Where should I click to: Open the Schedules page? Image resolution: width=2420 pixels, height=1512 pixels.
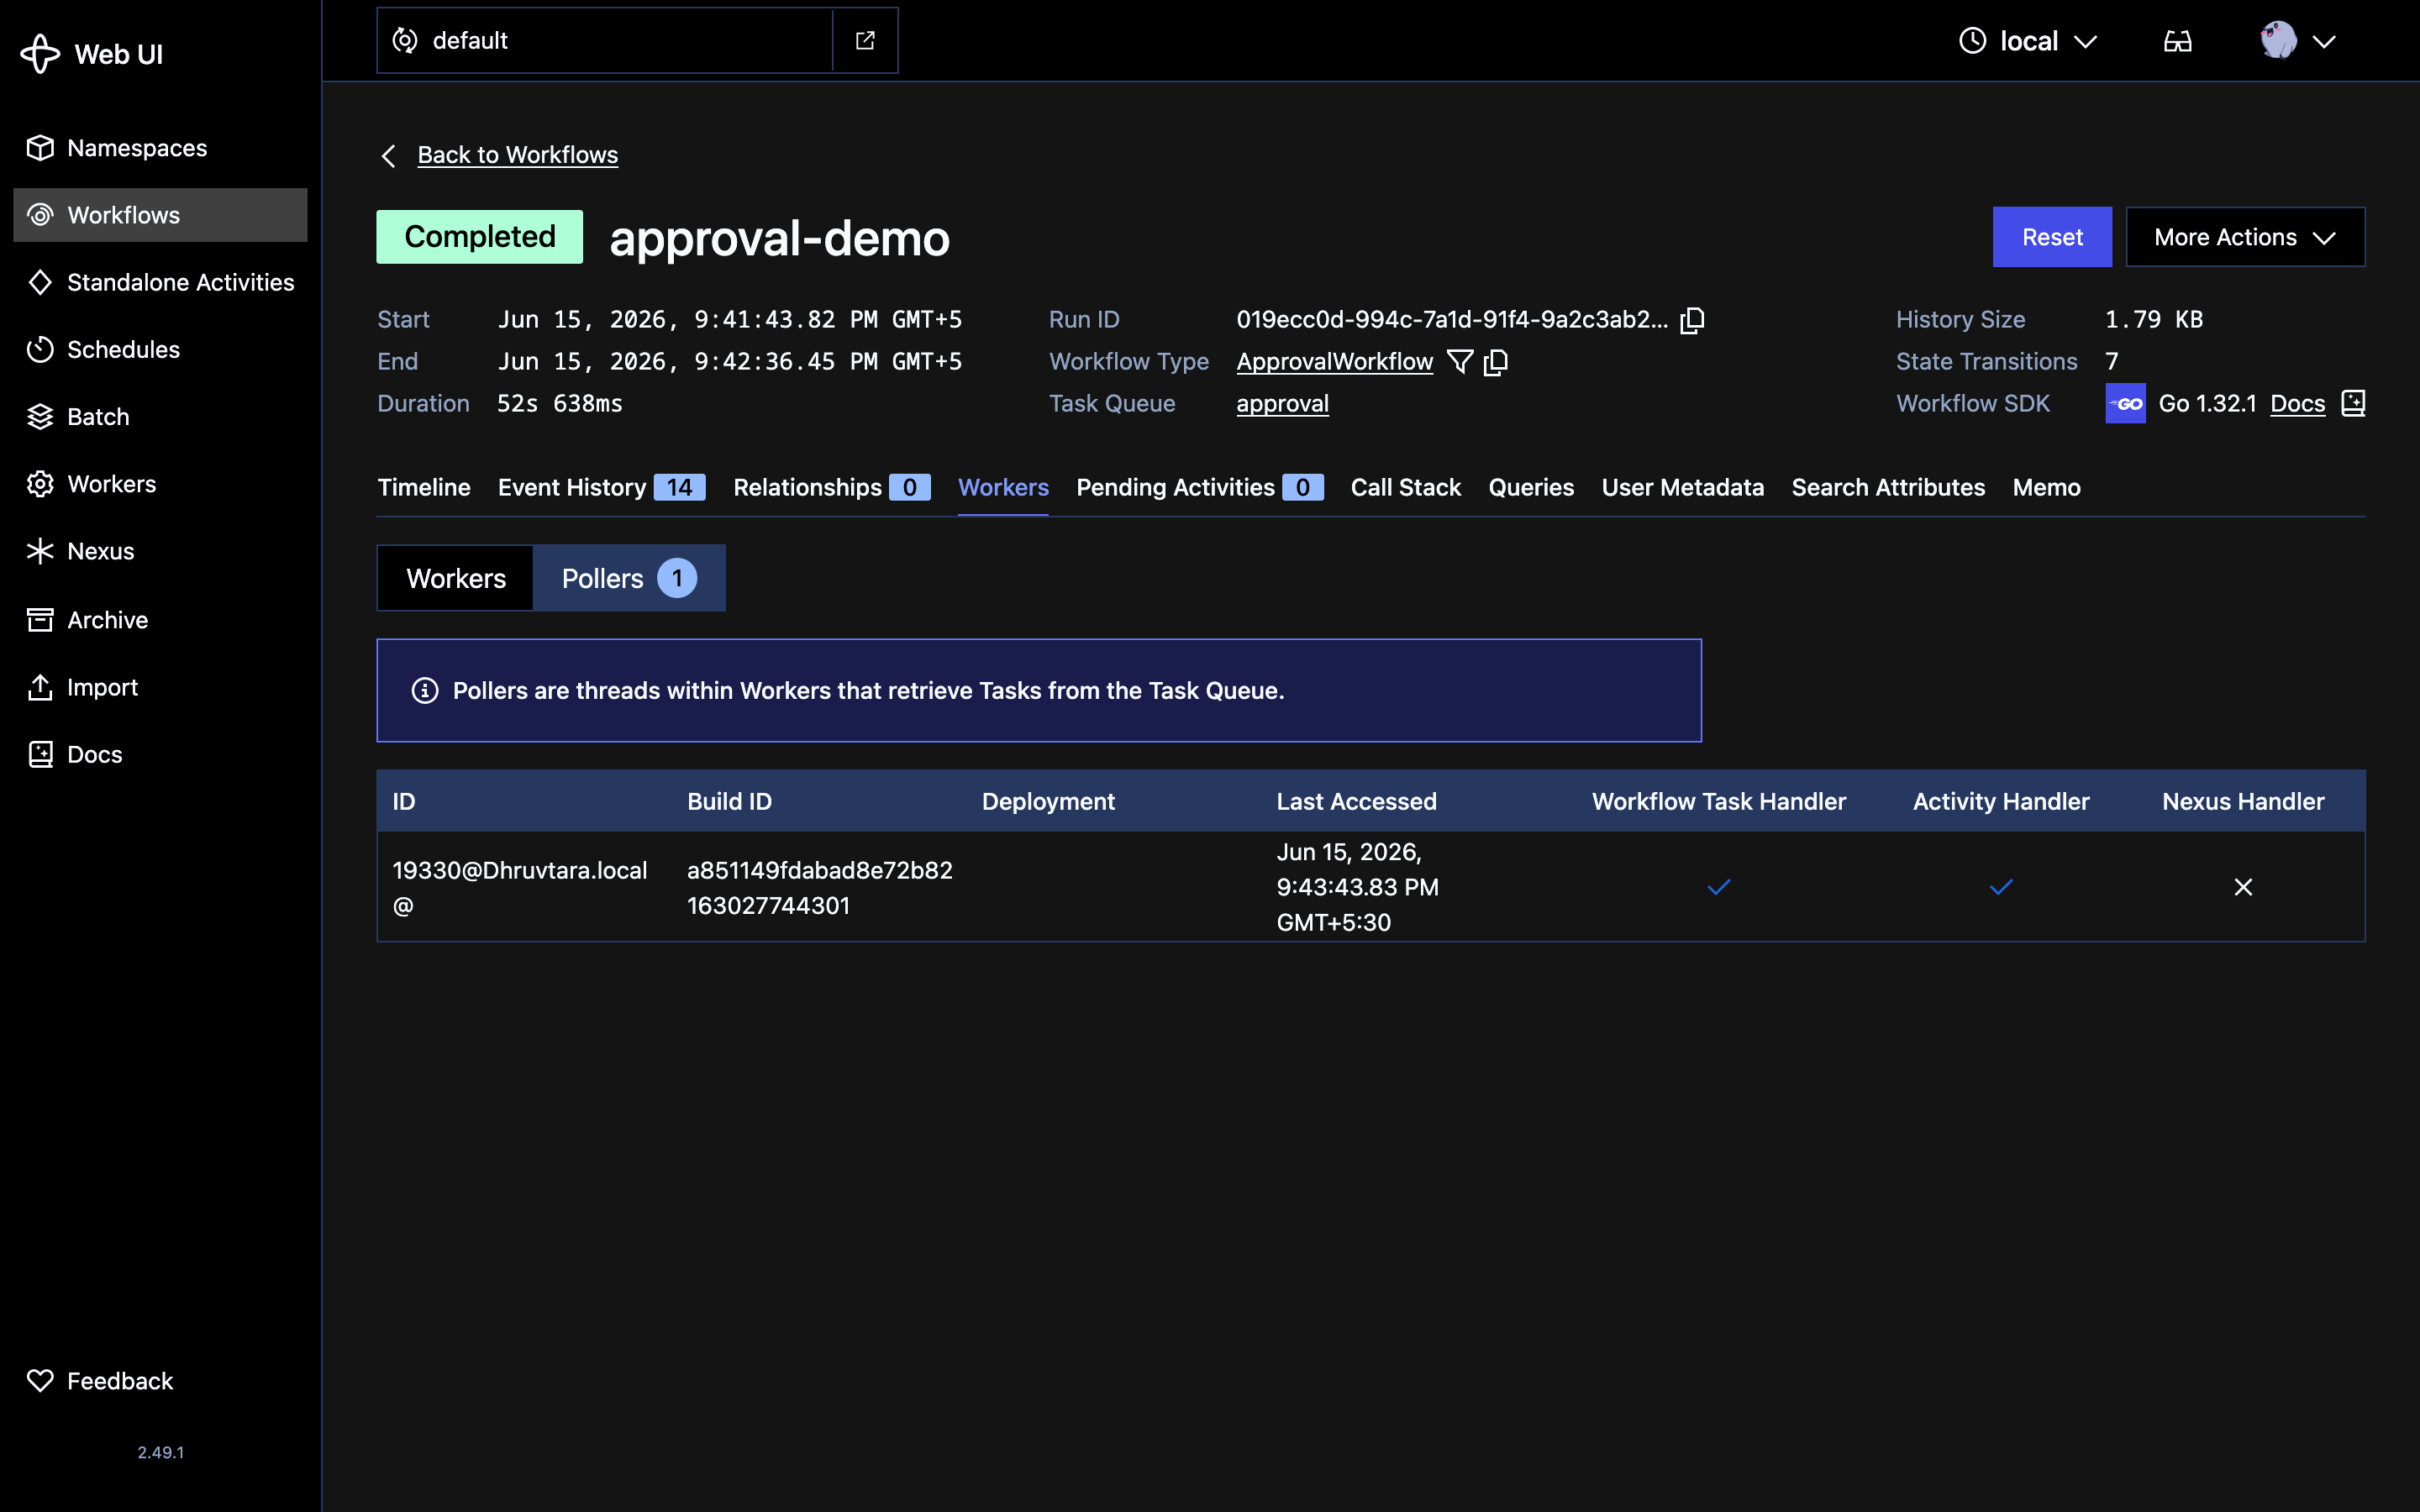[x=160, y=349]
